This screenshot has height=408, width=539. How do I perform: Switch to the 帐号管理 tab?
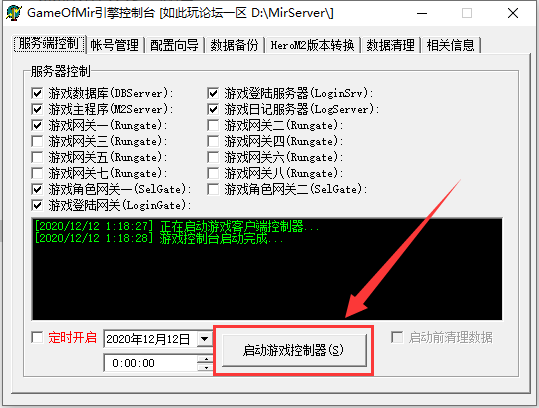pos(114,45)
